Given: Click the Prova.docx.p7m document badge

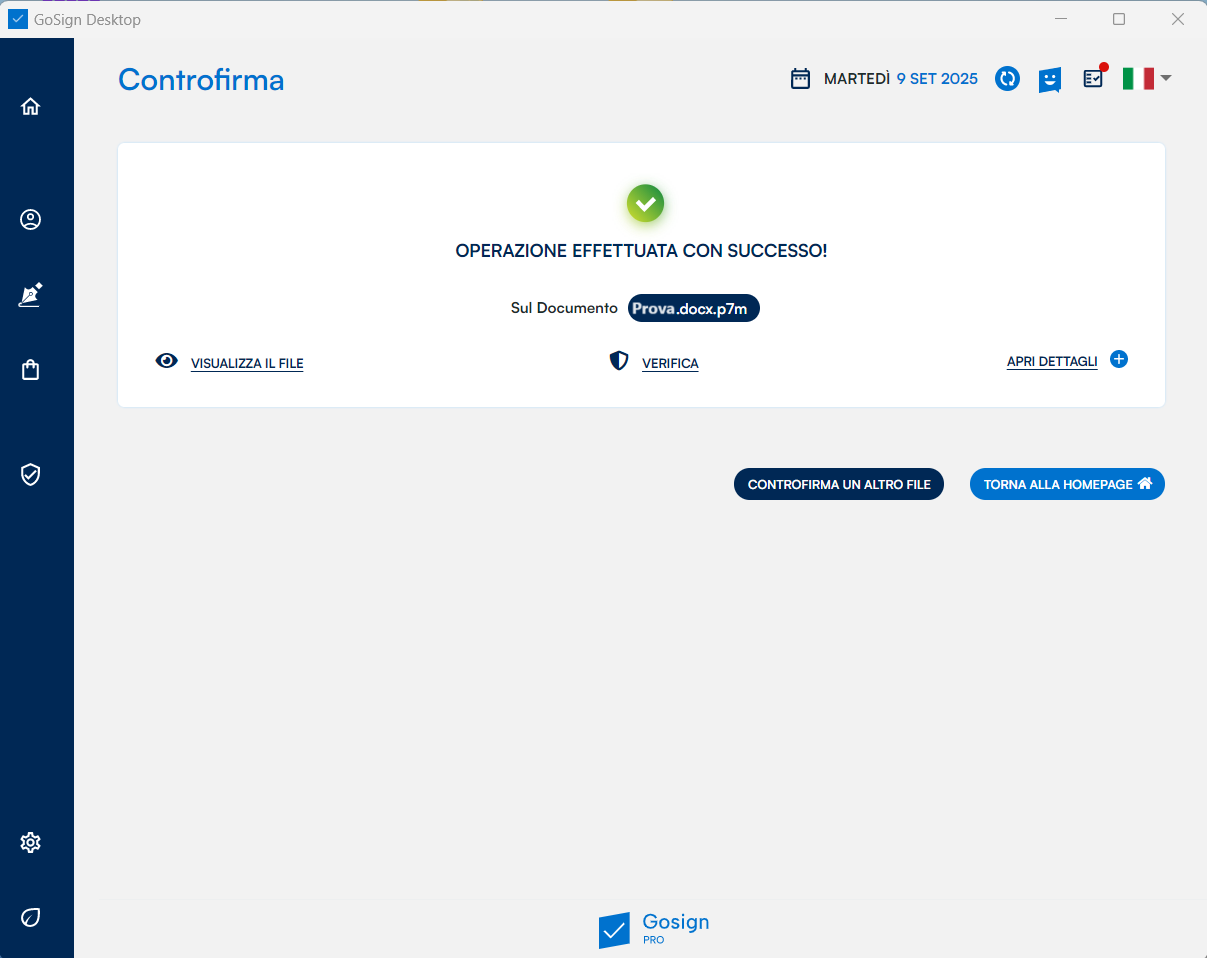Looking at the screenshot, I should pos(694,309).
